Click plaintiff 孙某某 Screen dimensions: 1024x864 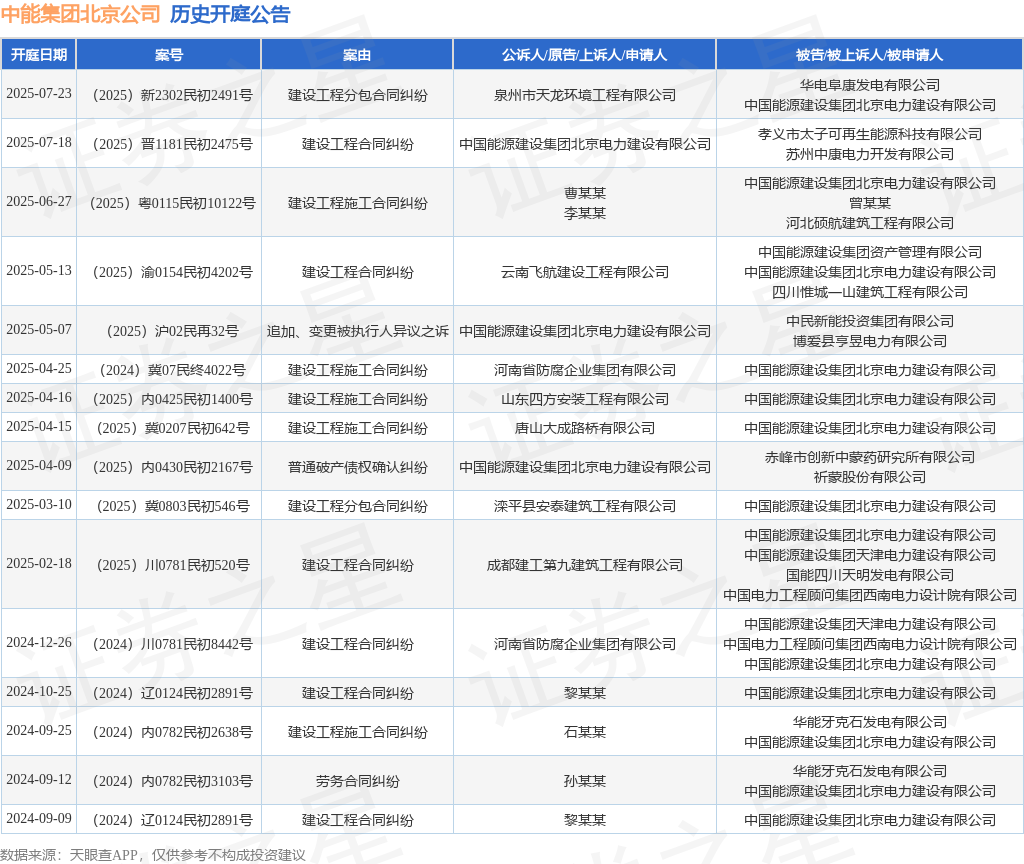584,781
